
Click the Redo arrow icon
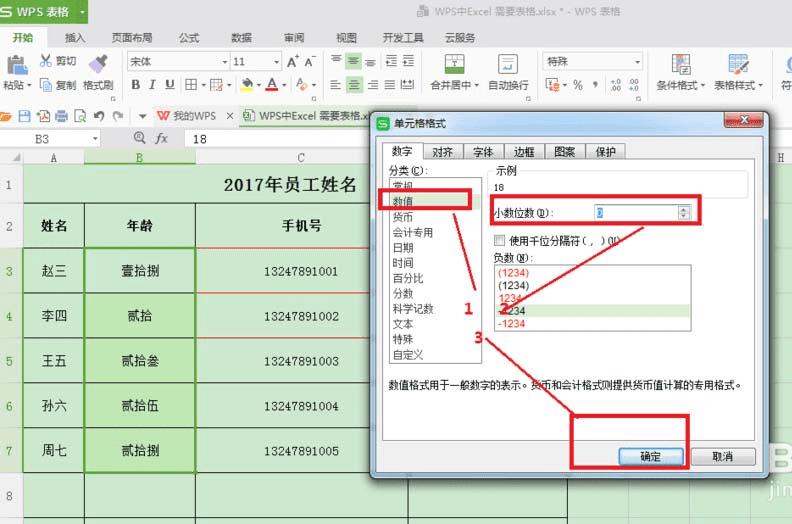tap(118, 116)
